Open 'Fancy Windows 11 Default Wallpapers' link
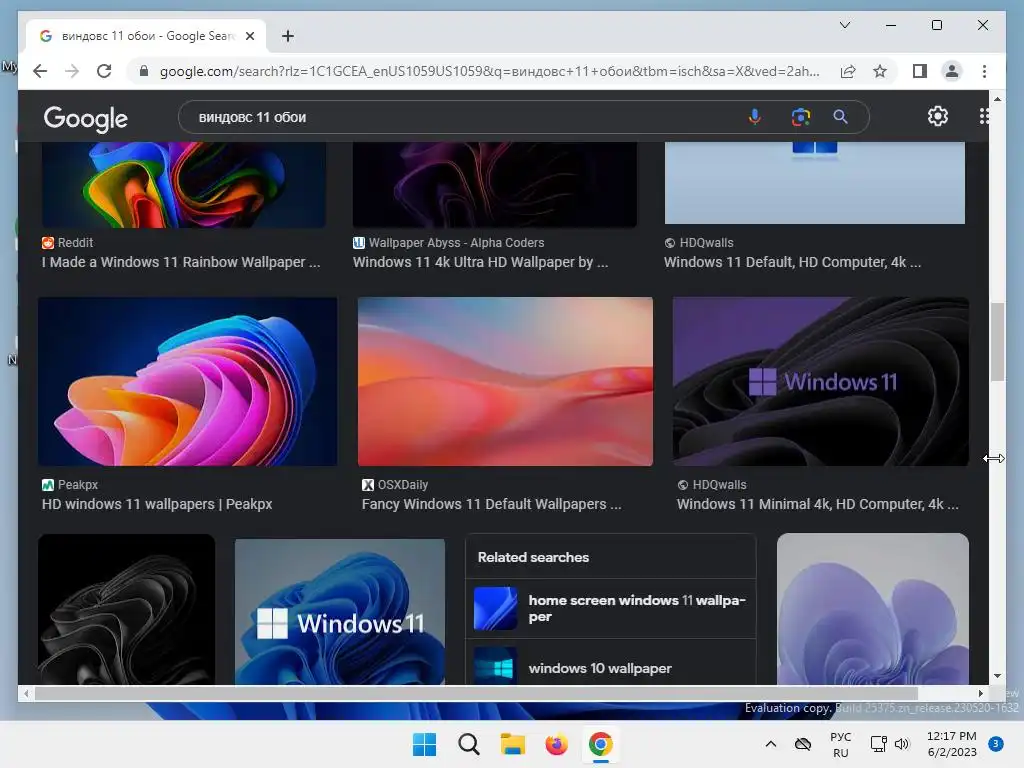The height and width of the screenshot is (768, 1024). 491,504
